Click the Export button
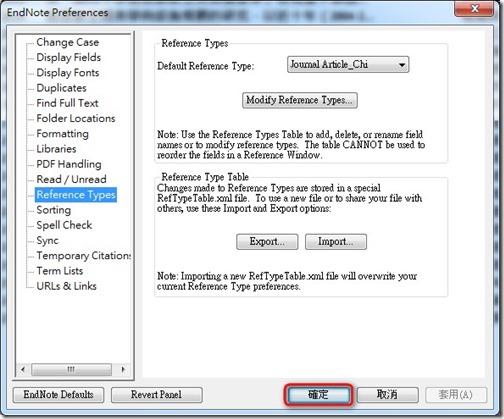Screen dimensions: 504x419 [267, 242]
